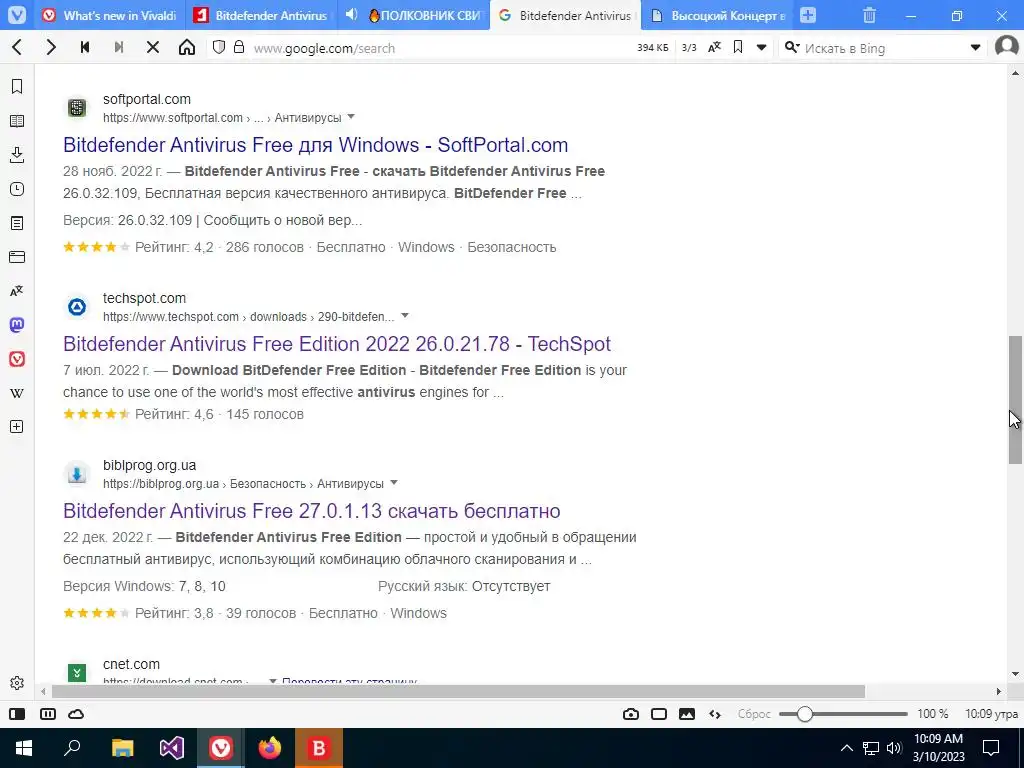1024x768 pixels.
Task: Toggle images and animations icon
Action: tap(687, 714)
